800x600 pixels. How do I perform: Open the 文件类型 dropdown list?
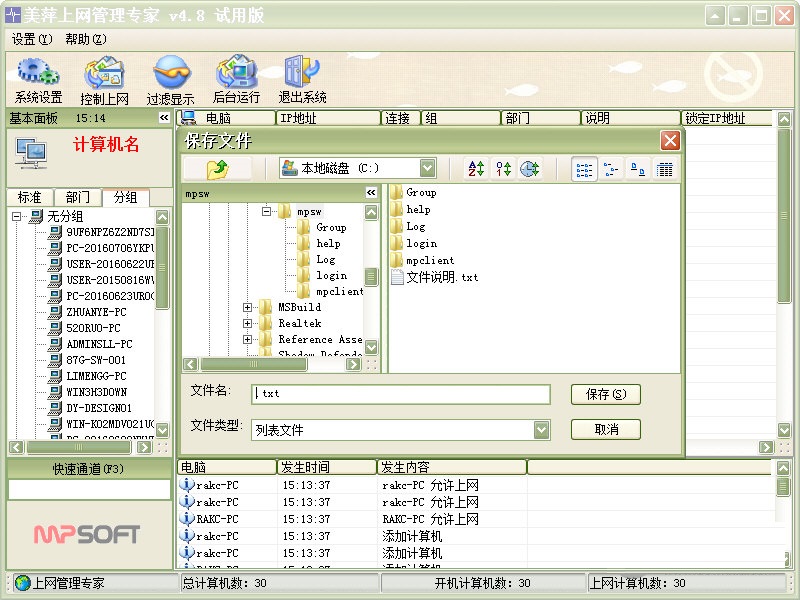(x=541, y=430)
